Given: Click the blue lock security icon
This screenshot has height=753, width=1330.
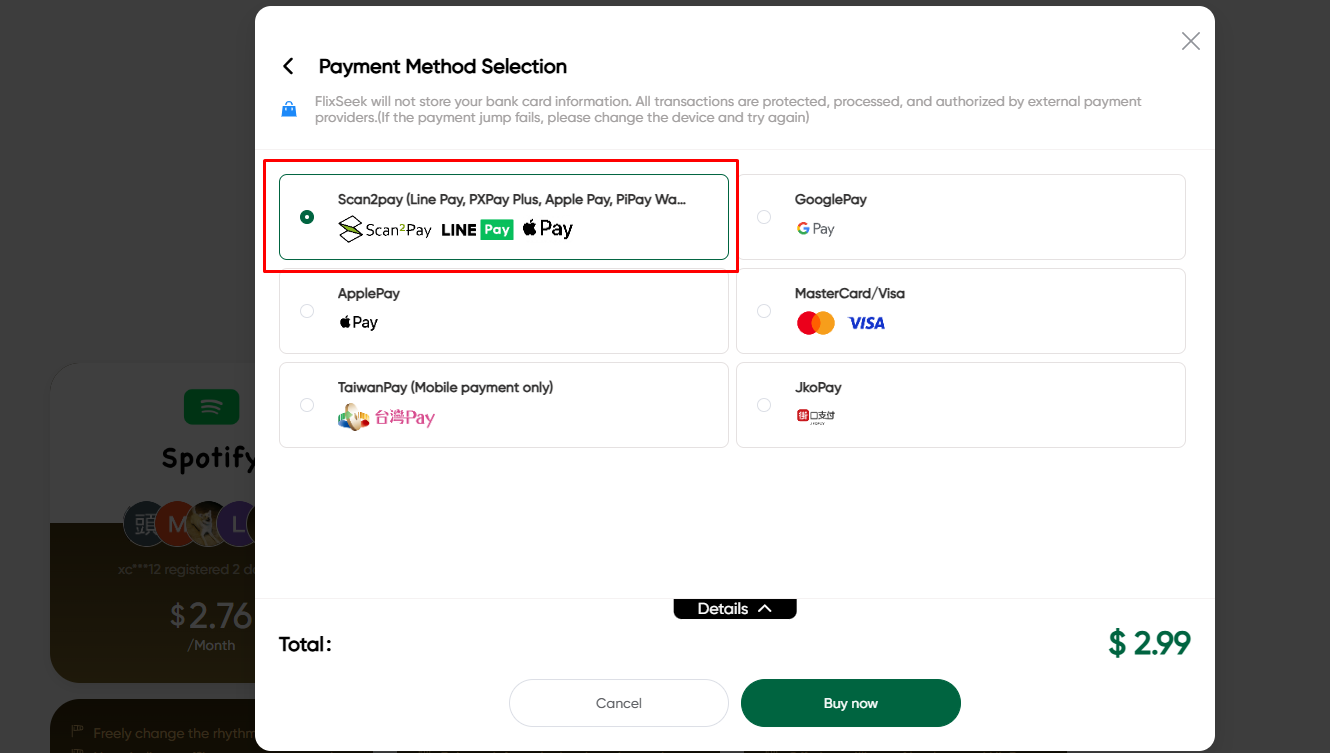Looking at the screenshot, I should pos(288,109).
